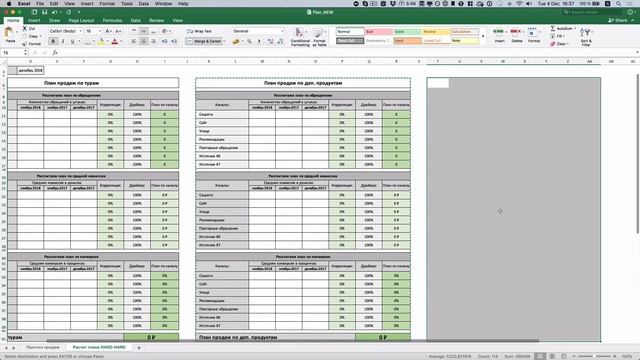Open the Window menu in menu bar
640x360 pixels.
pos(163,4)
